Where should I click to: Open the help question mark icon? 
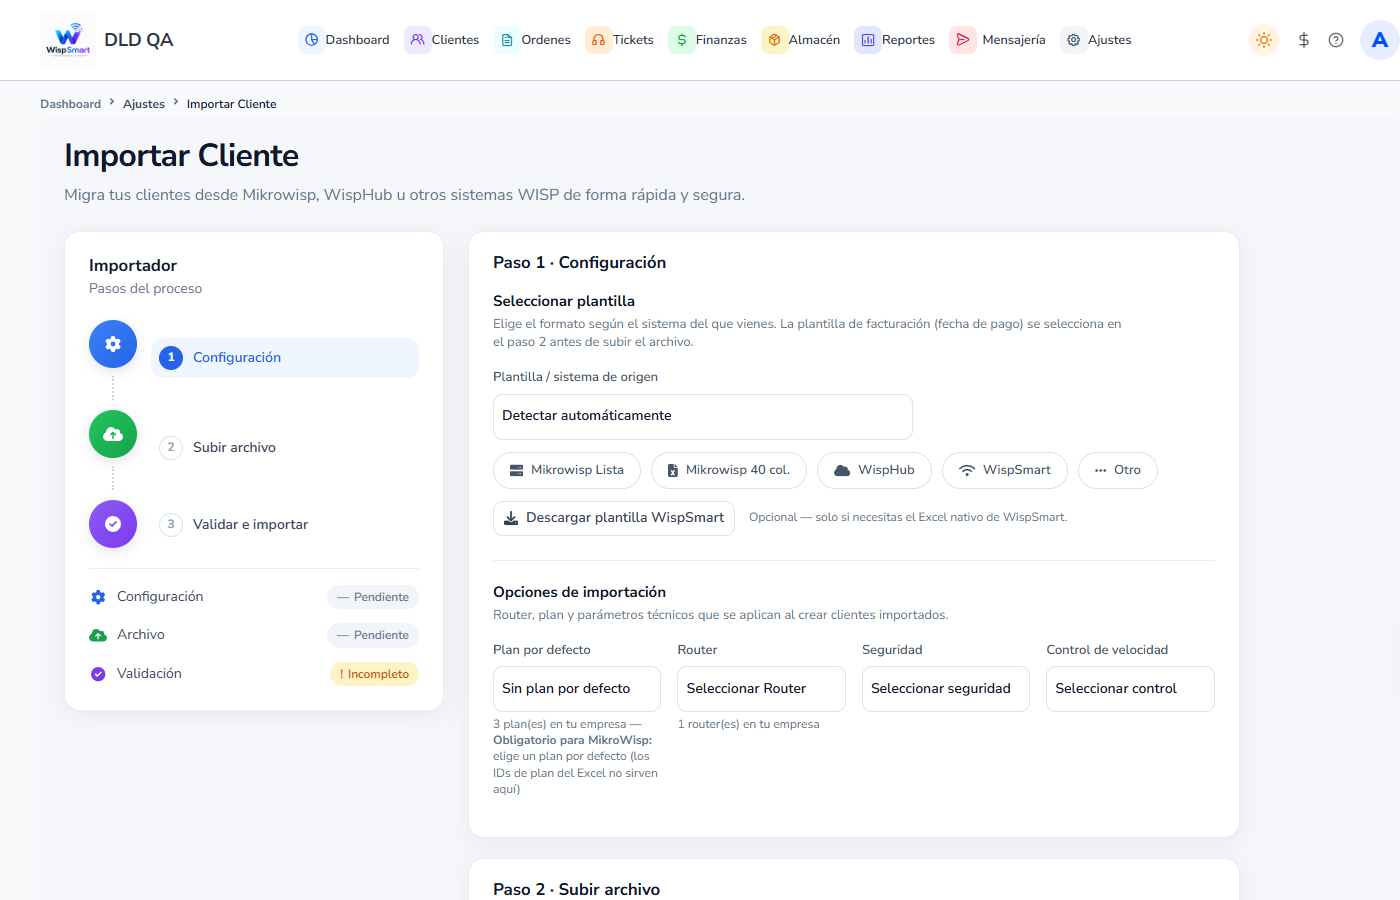(x=1336, y=40)
